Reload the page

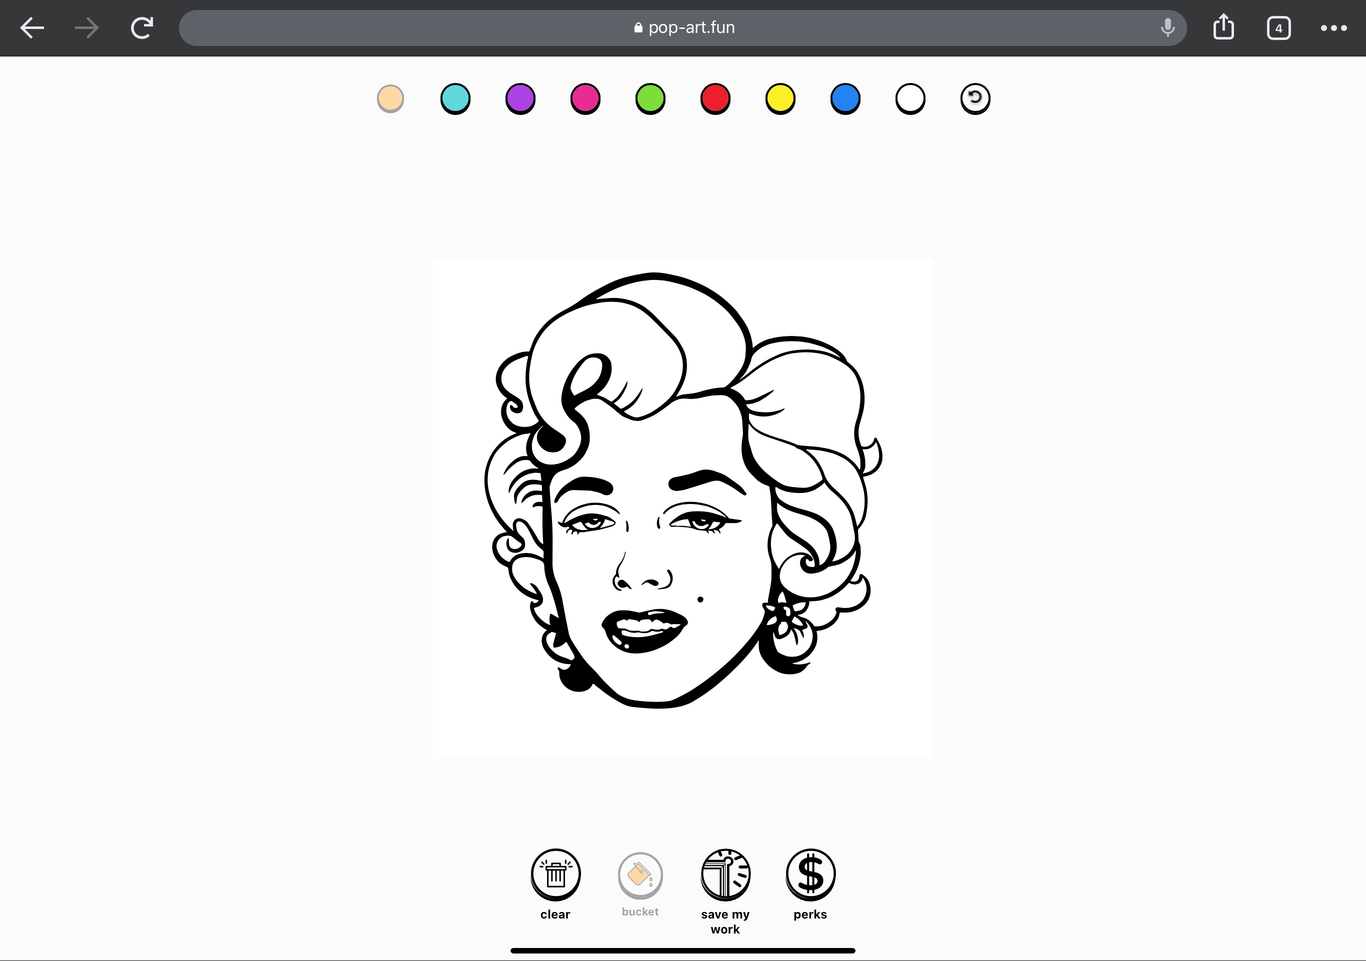click(x=142, y=28)
